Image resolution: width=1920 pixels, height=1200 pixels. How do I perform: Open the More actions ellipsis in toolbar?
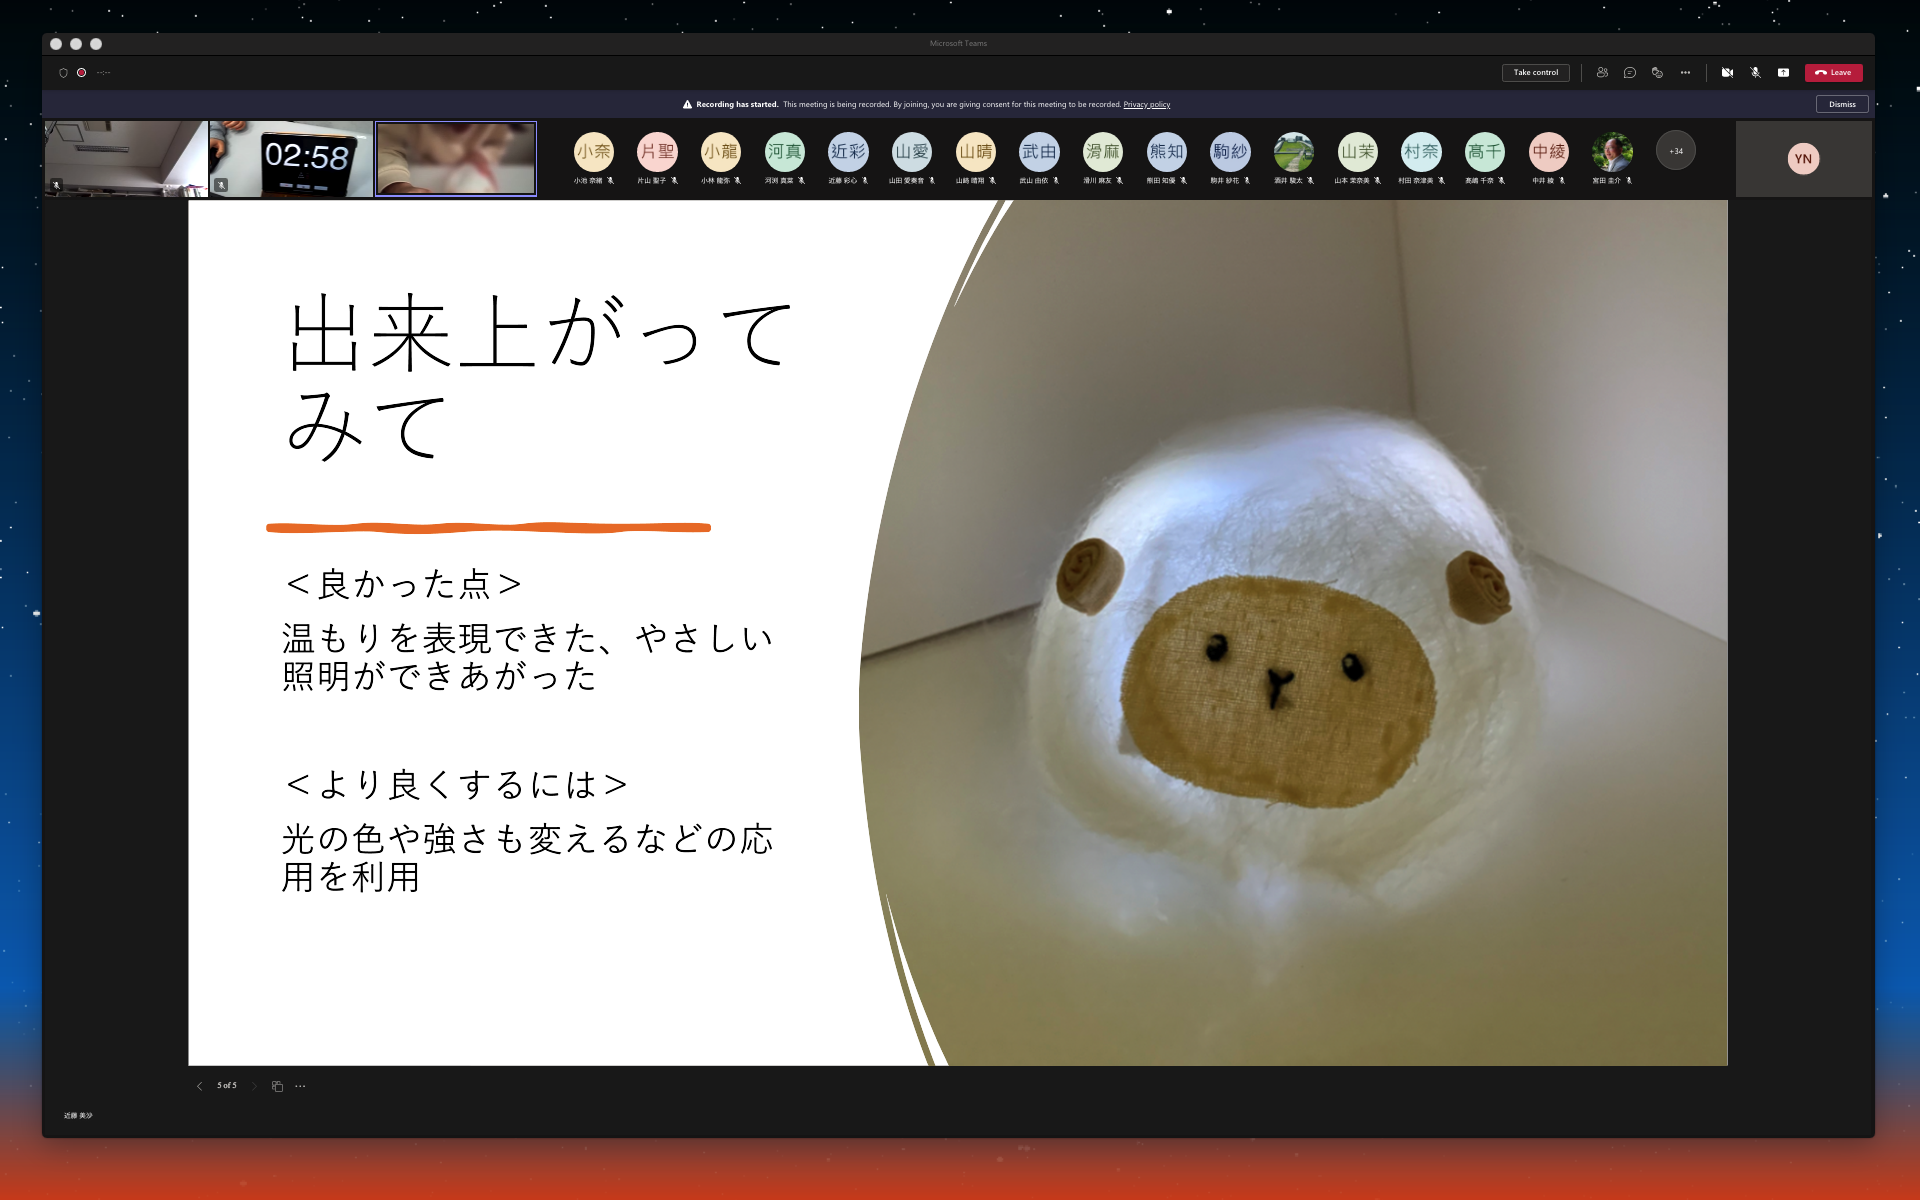tap(1685, 73)
